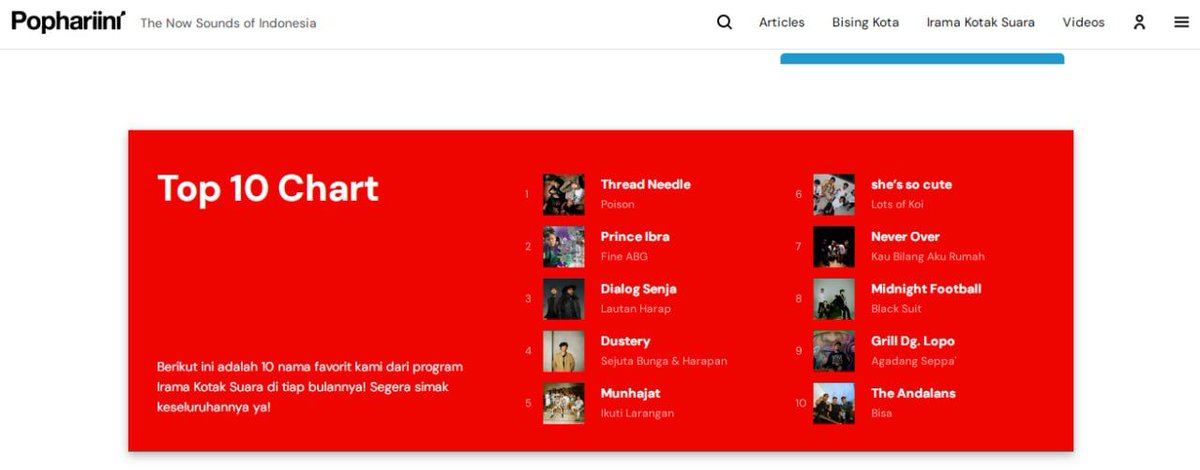Click the Top 10 Chart heading
The height and width of the screenshot is (470, 1200).
coord(268,188)
